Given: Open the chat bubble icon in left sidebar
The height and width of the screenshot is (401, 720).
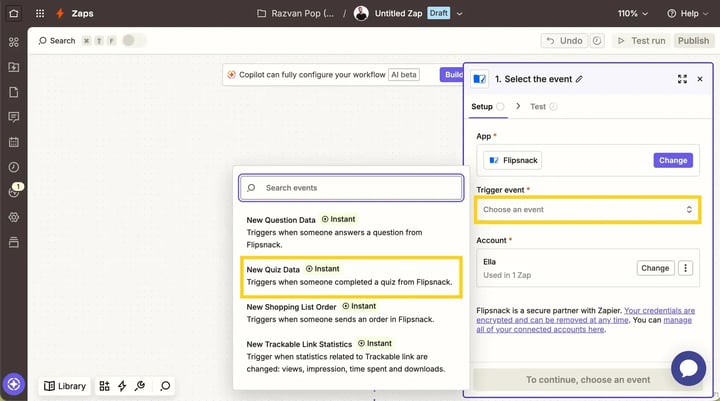Looking at the screenshot, I should 14,117.
